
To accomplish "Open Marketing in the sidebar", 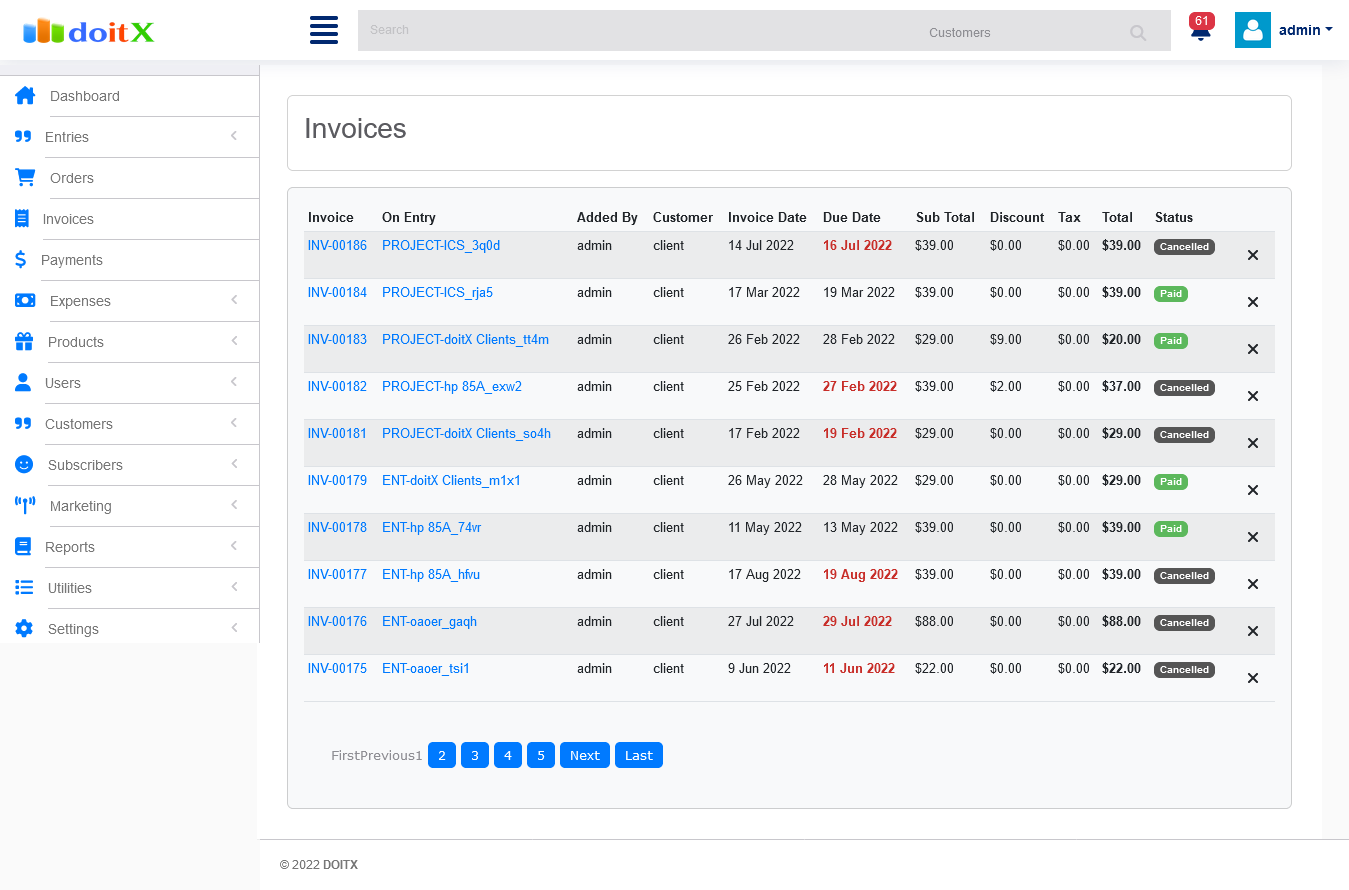I will click(x=81, y=506).
